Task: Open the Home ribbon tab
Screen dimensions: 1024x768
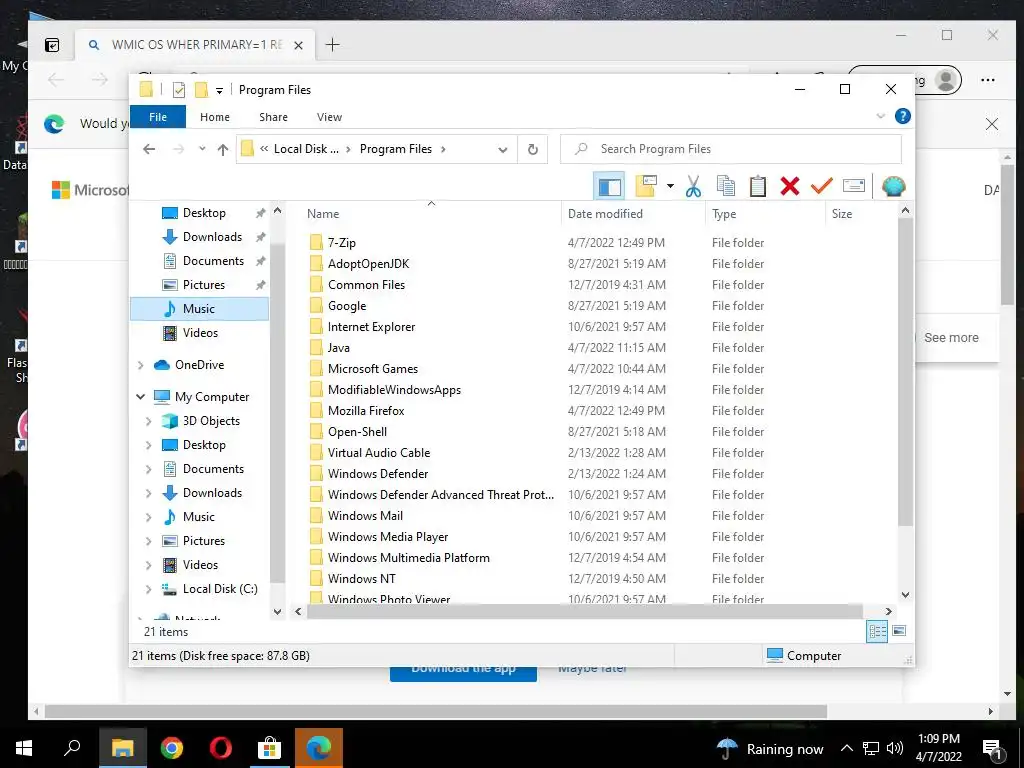Action: point(215,117)
